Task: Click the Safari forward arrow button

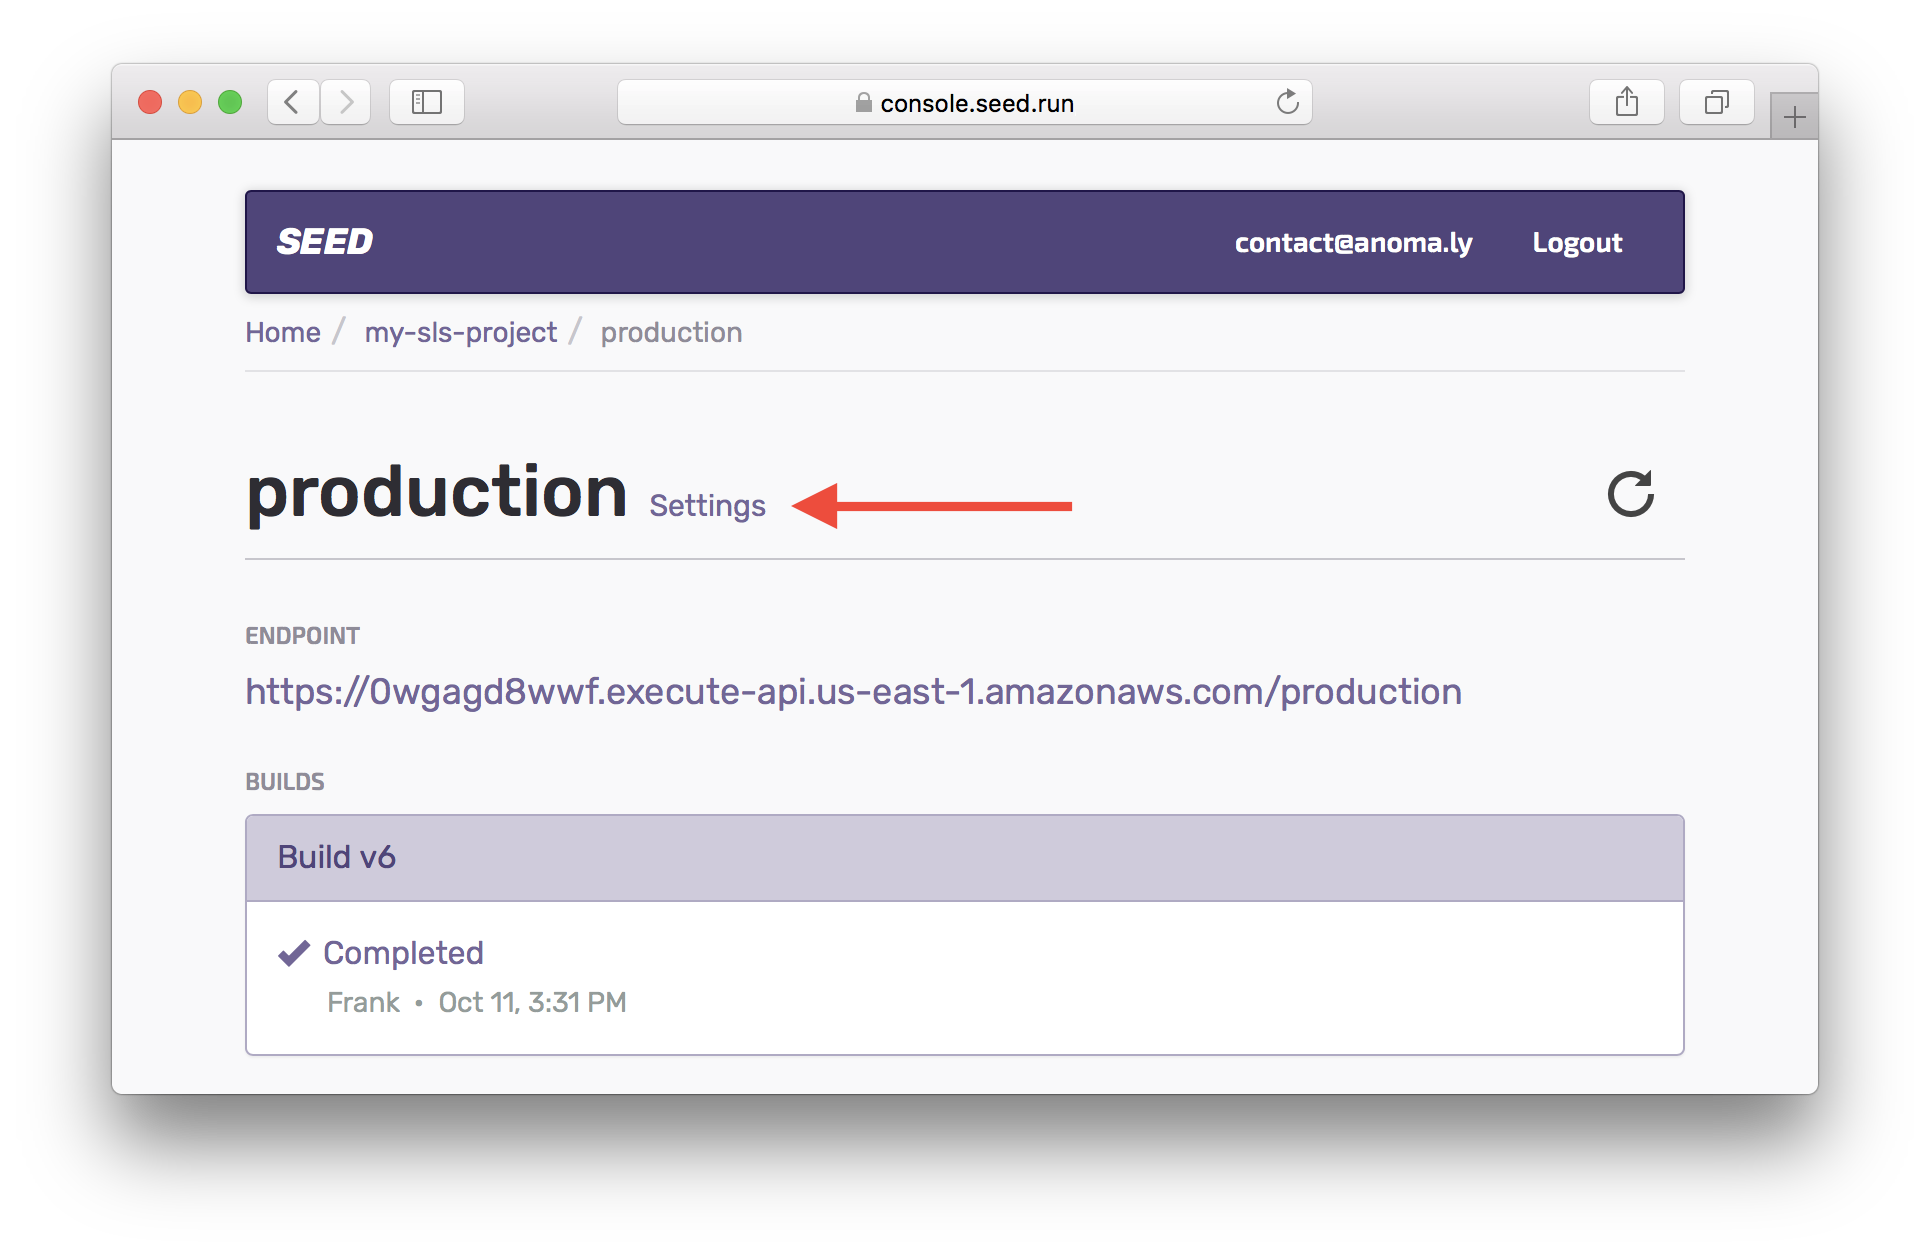Action: [346, 102]
